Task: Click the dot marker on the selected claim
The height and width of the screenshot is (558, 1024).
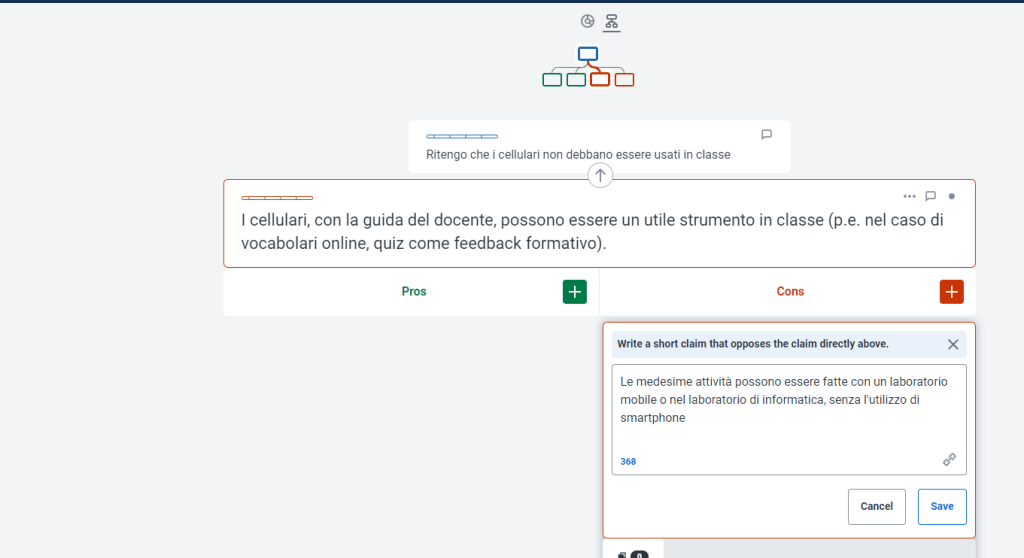Action: click(x=952, y=196)
